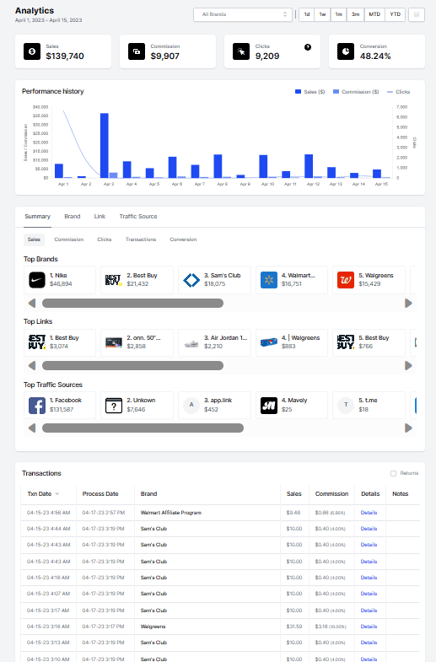
Task: Select the MTD date range button
Action: [x=374, y=14]
